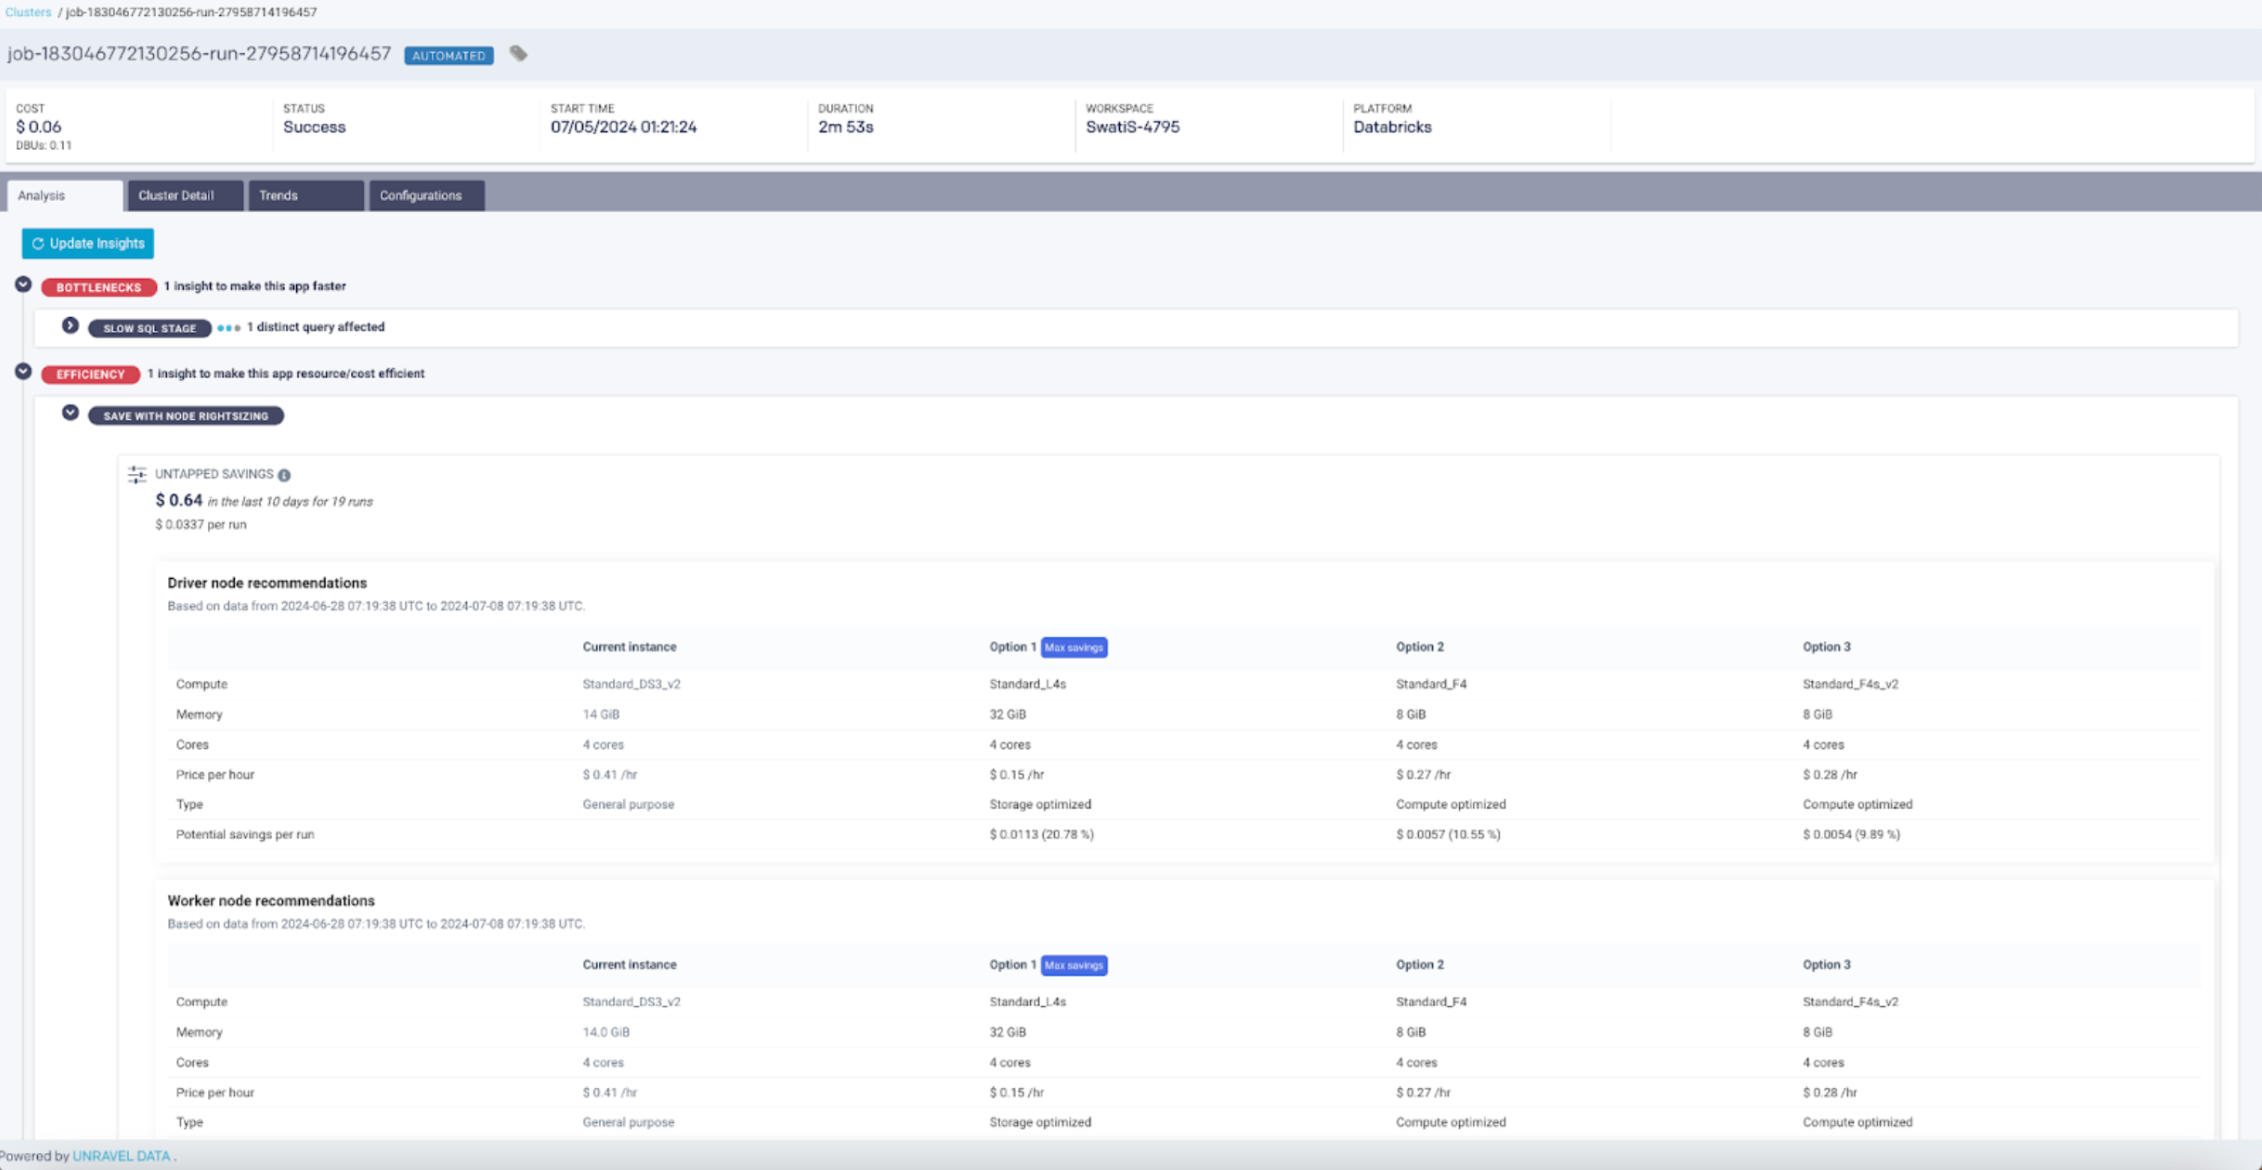Collapse the Efficiency section
The height and width of the screenshot is (1170, 2262).
click(23, 372)
